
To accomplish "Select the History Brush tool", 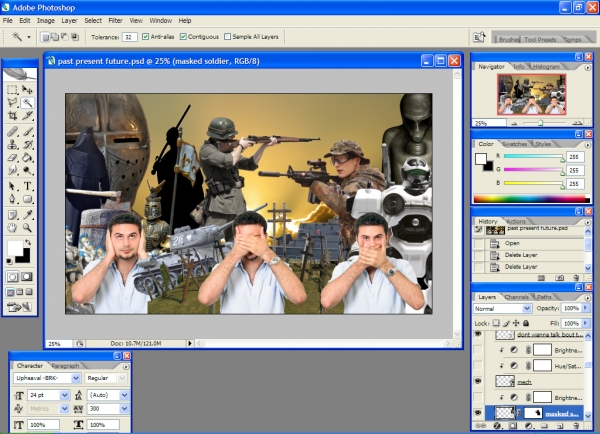I will tap(27, 145).
